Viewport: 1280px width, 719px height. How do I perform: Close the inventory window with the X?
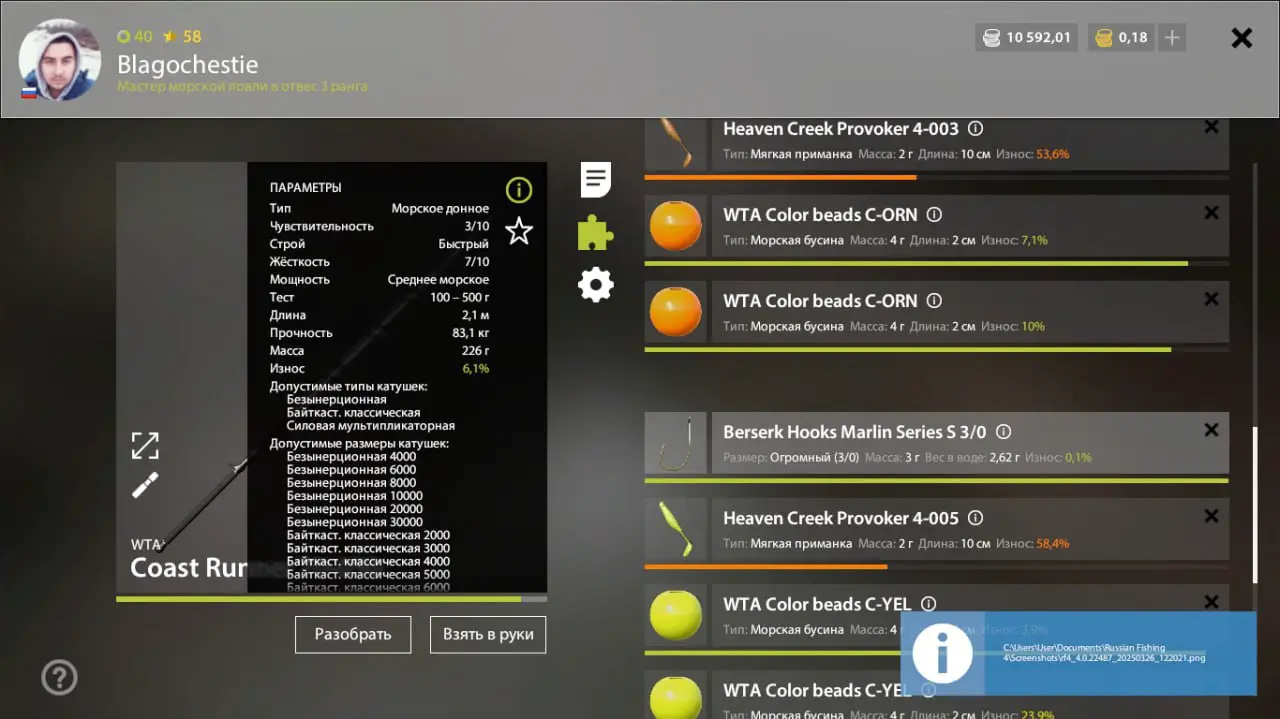click(1242, 38)
